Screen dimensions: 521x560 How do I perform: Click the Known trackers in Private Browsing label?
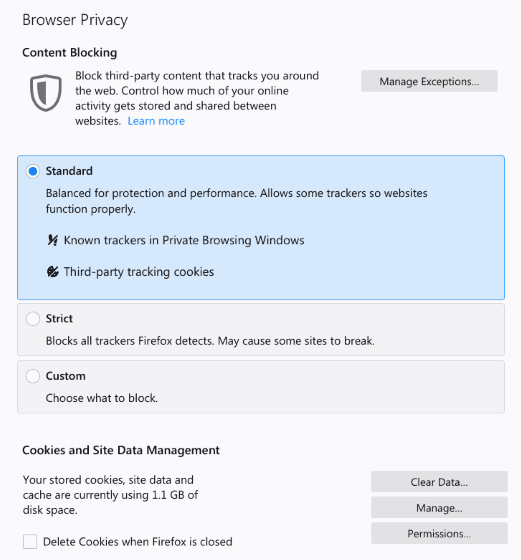click(184, 240)
